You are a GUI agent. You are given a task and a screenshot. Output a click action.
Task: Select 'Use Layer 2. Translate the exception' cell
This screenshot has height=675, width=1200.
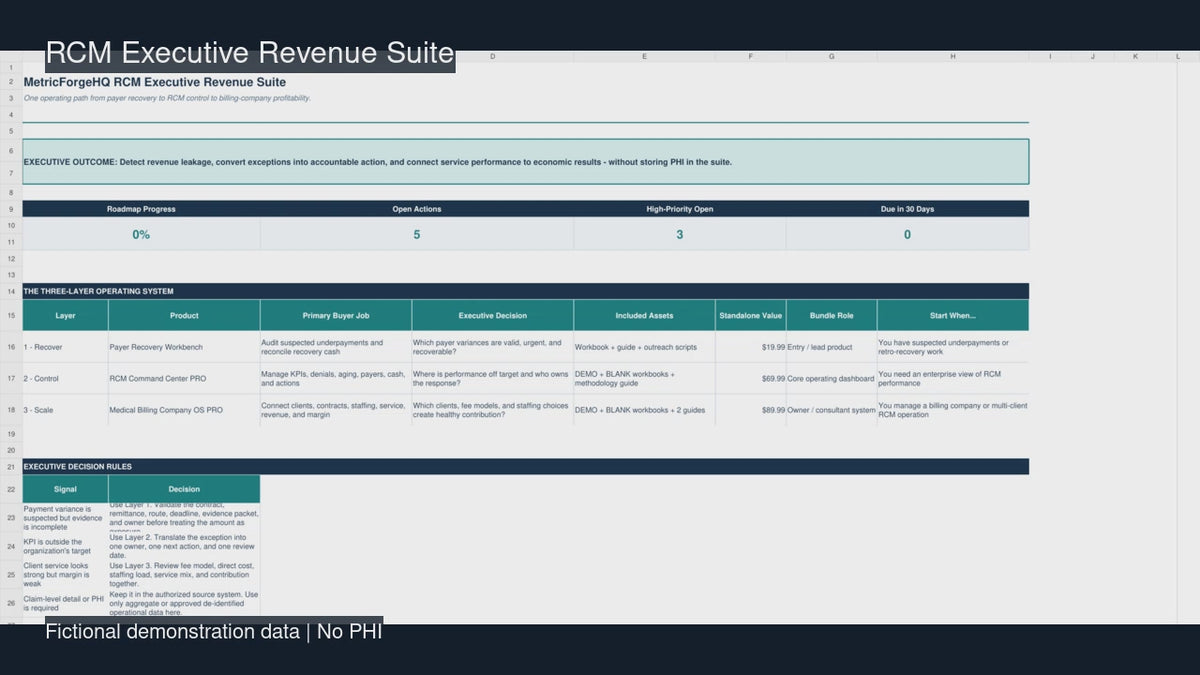(x=184, y=546)
